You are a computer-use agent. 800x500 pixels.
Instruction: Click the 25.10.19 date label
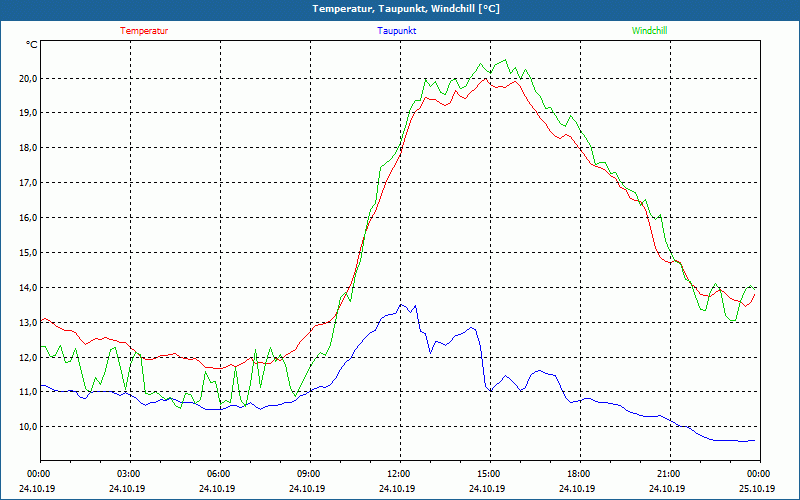coord(757,488)
